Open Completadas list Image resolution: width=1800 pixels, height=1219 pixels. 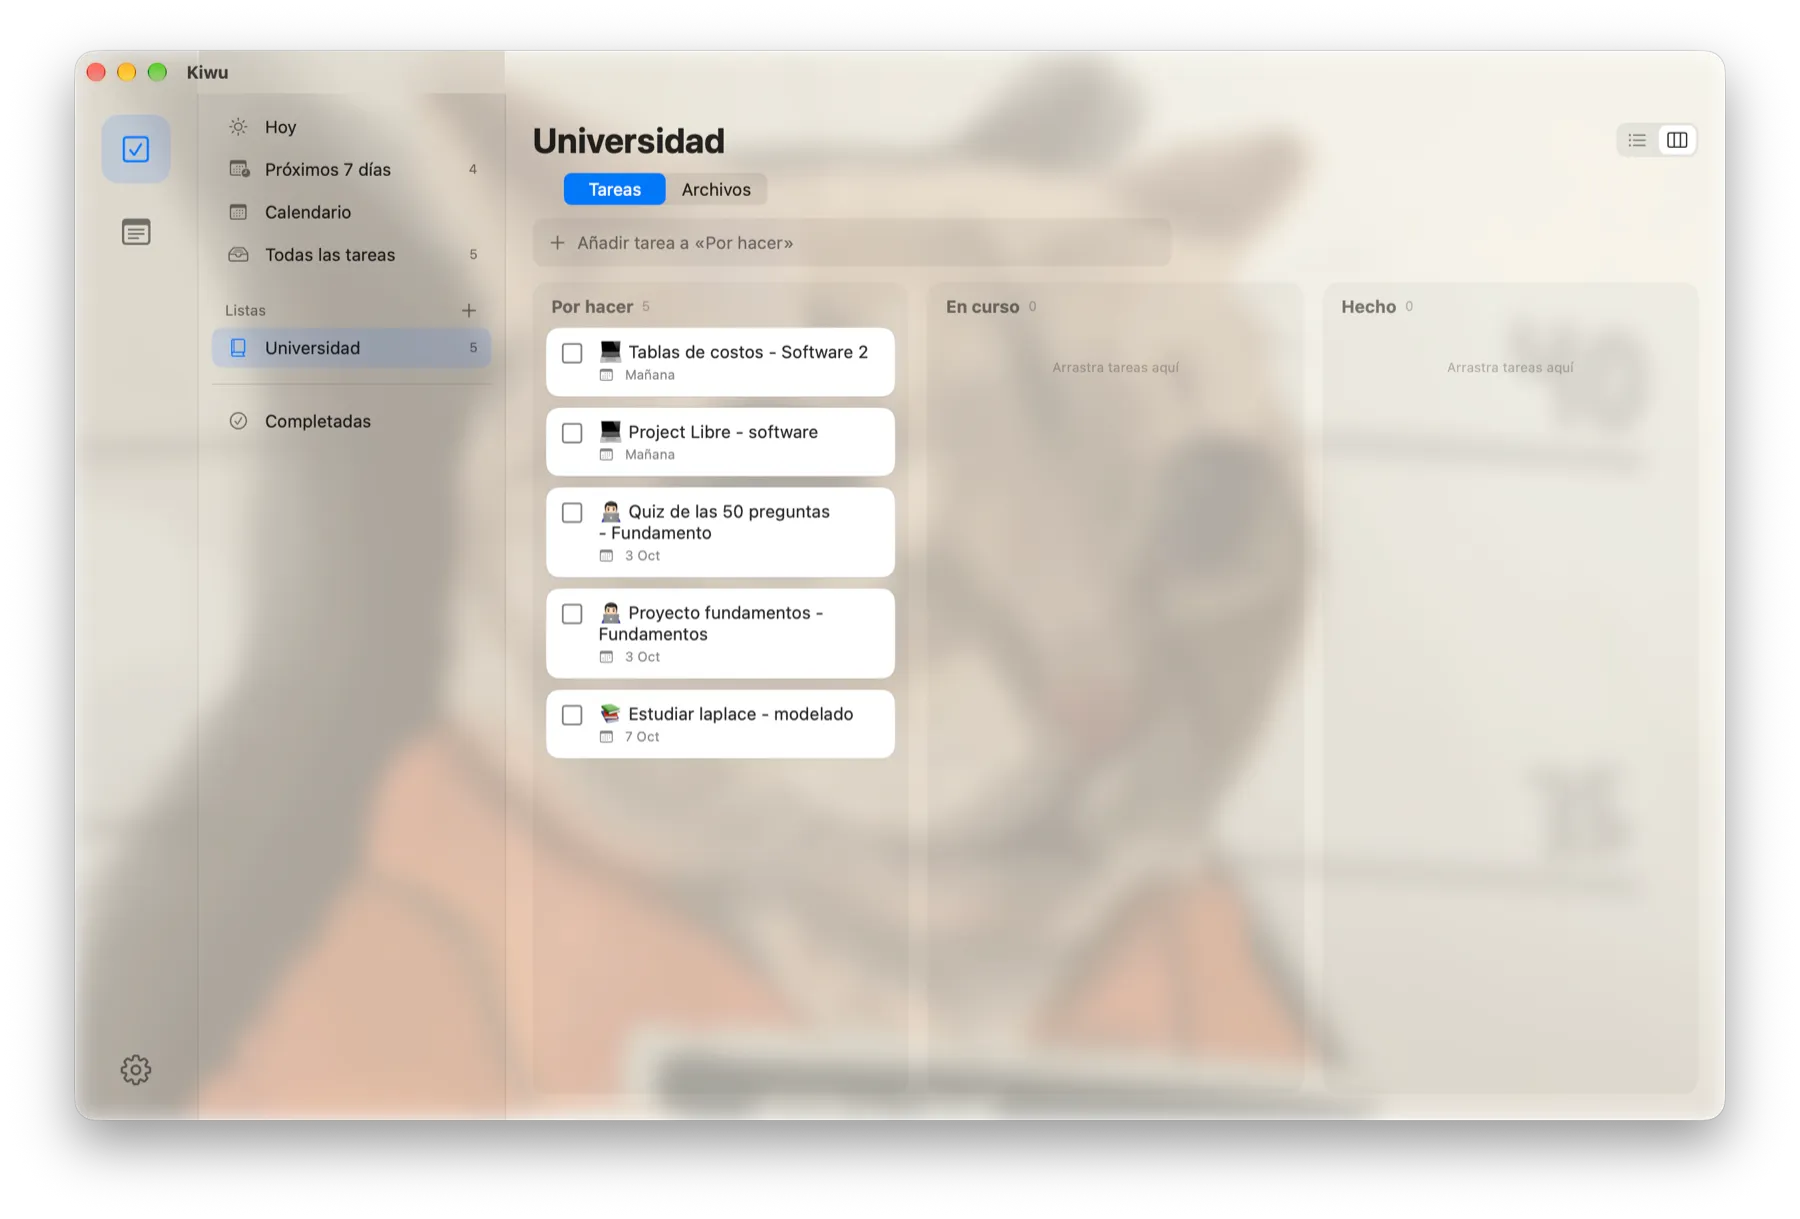pyautogui.click(x=351, y=421)
